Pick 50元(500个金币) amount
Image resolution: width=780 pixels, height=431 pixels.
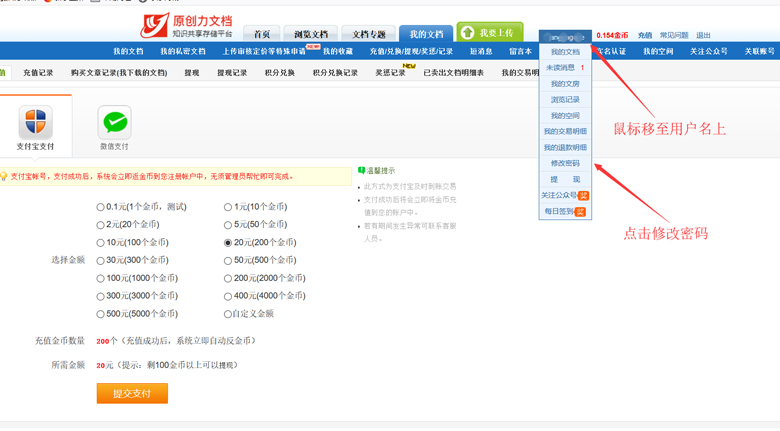(x=228, y=261)
